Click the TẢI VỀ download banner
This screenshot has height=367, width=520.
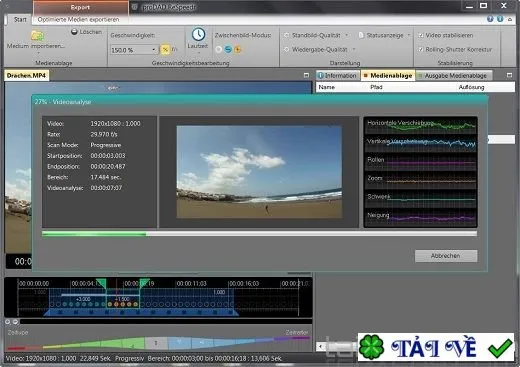click(436, 347)
